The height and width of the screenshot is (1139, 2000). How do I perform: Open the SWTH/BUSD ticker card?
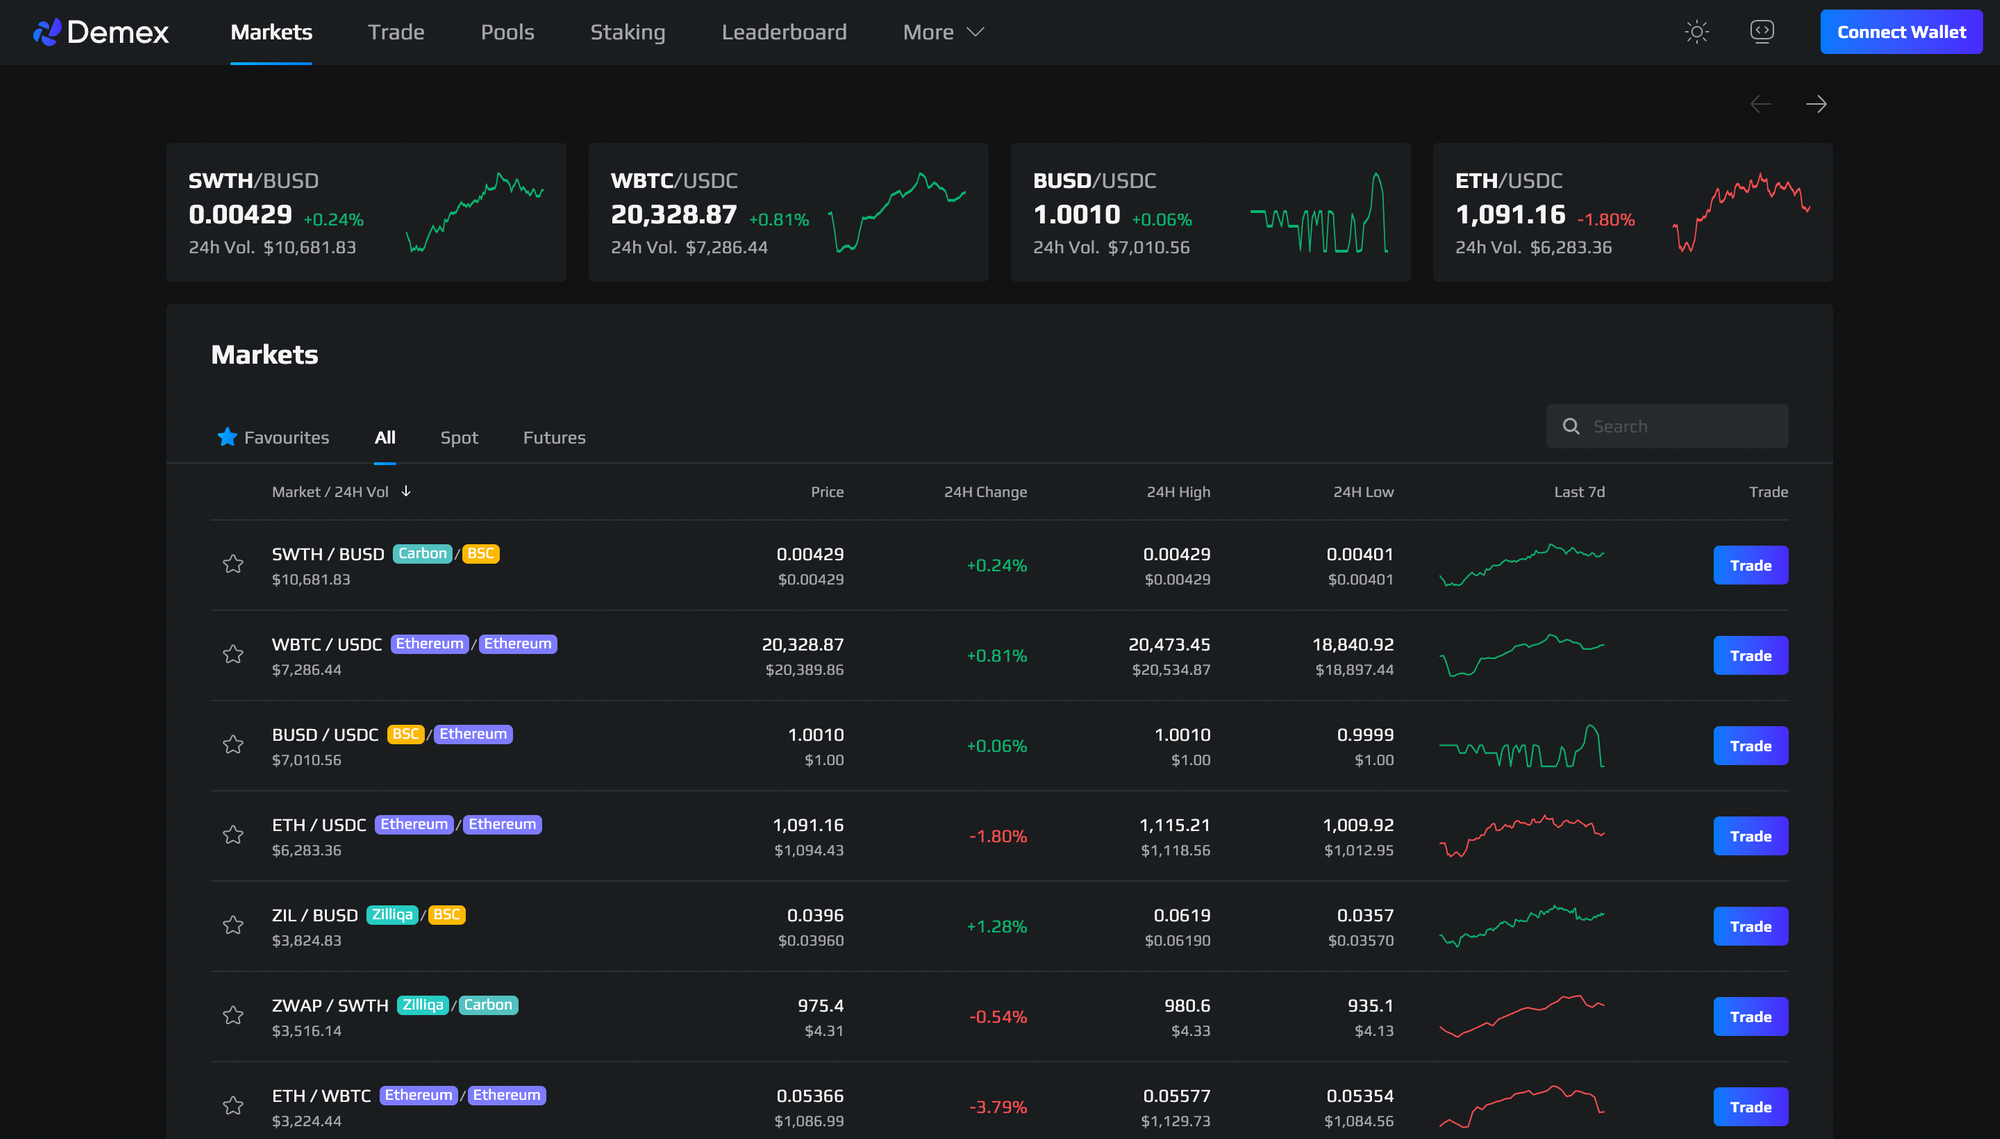pos(366,212)
